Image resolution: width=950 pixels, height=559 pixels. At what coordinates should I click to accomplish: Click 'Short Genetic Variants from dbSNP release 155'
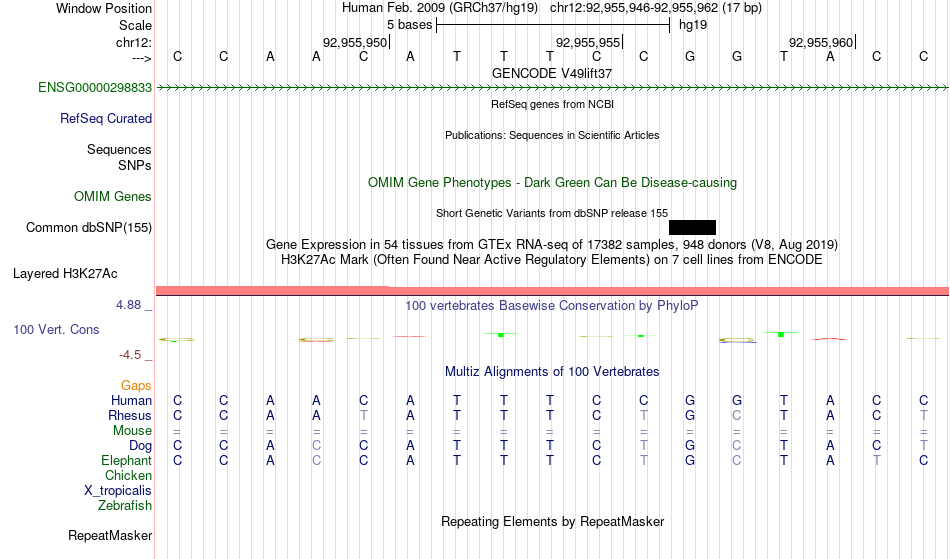tap(552, 213)
